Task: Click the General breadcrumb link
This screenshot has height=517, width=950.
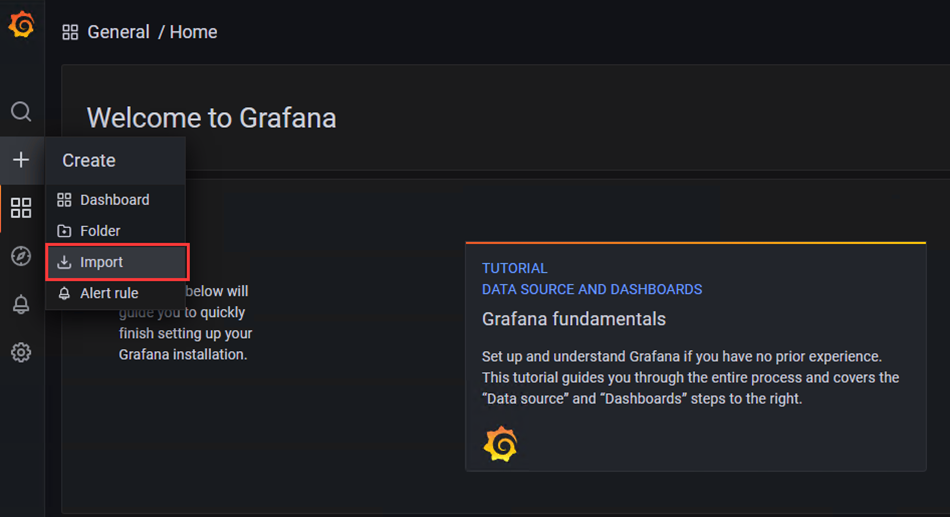Action: (118, 32)
